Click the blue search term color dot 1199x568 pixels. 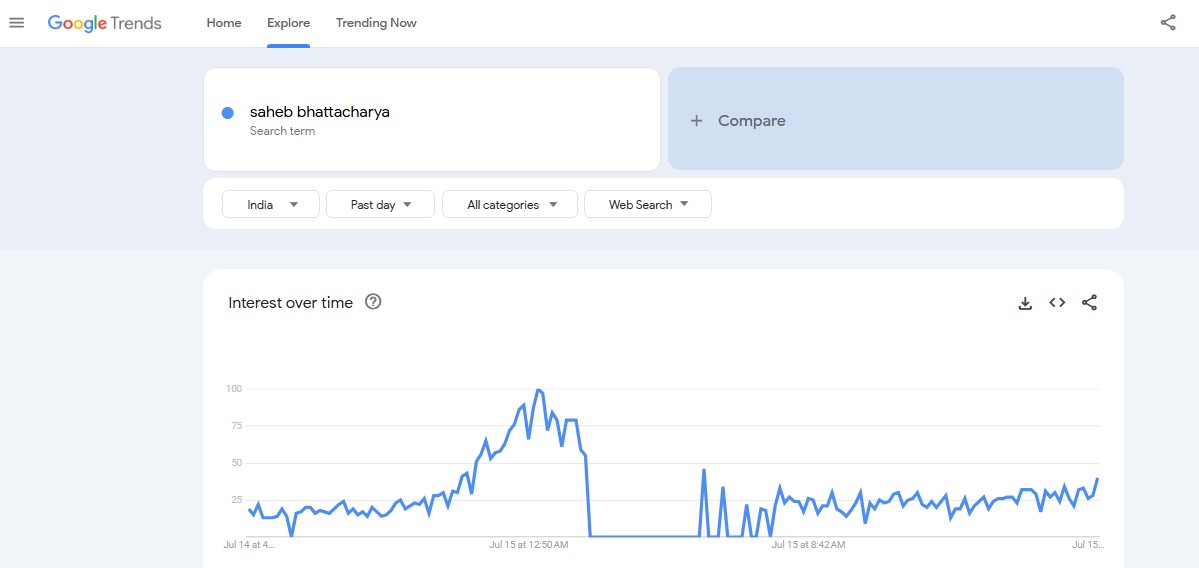(228, 113)
